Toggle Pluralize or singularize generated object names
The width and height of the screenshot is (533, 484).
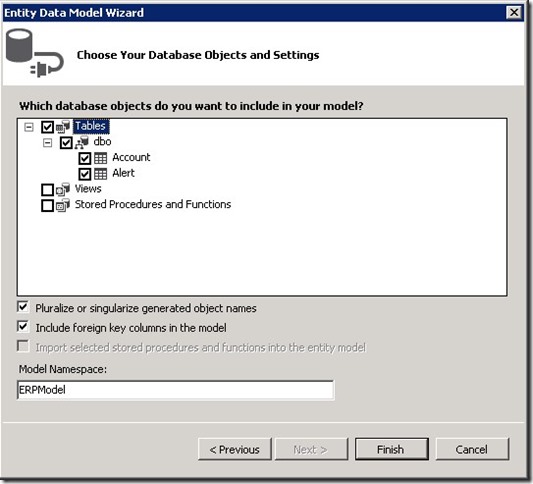click(23, 307)
